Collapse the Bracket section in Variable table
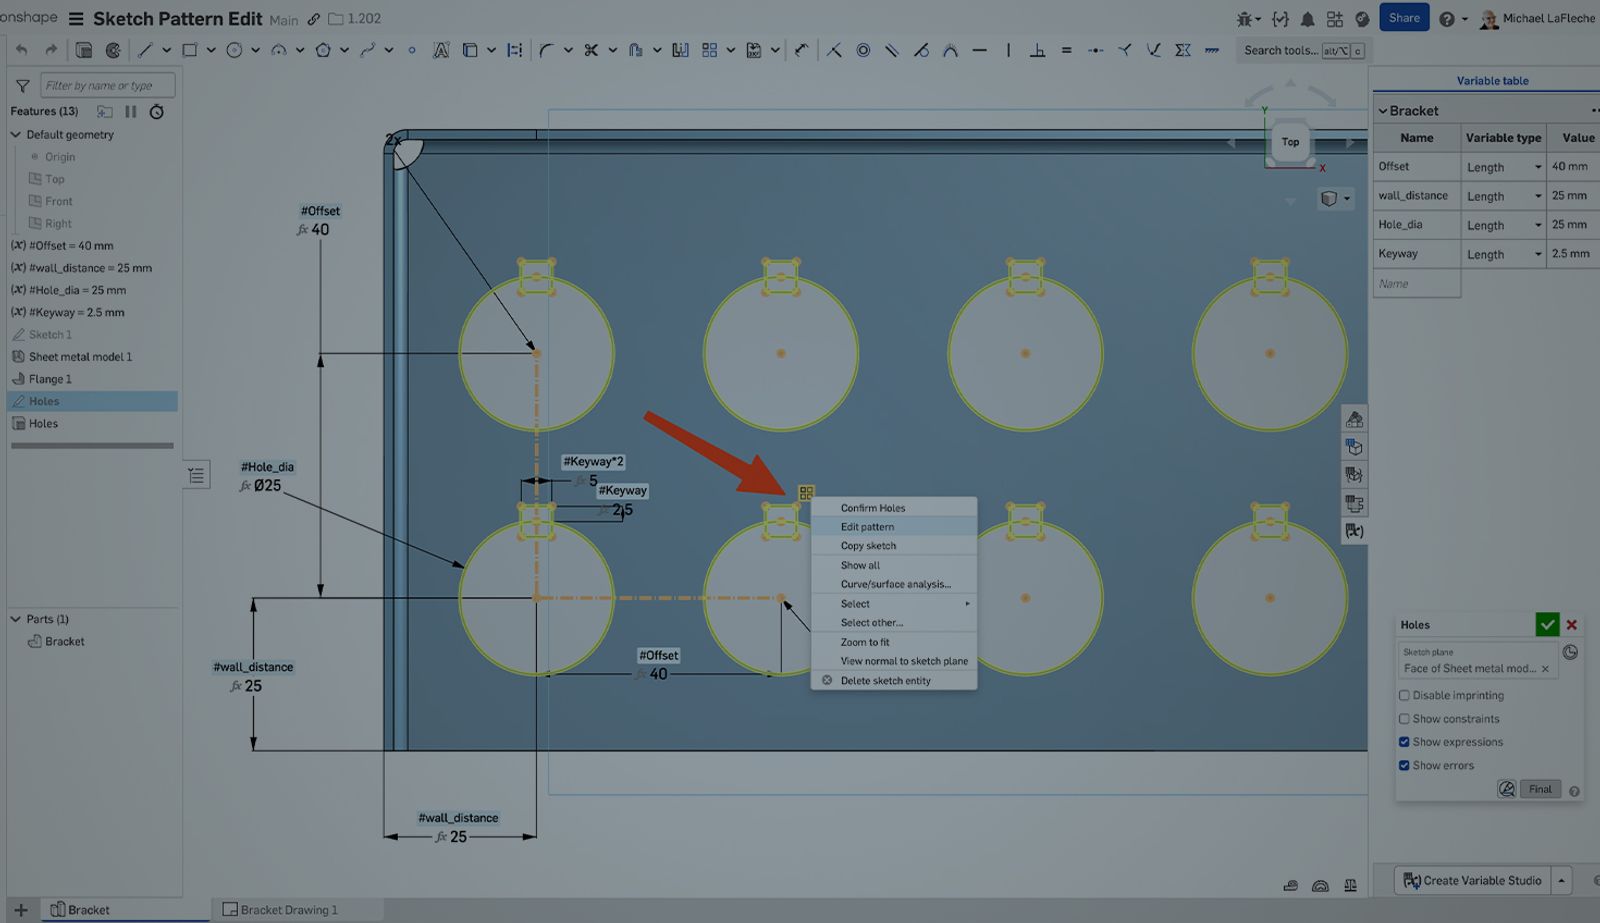The width and height of the screenshot is (1600, 923). coord(1383,110)
